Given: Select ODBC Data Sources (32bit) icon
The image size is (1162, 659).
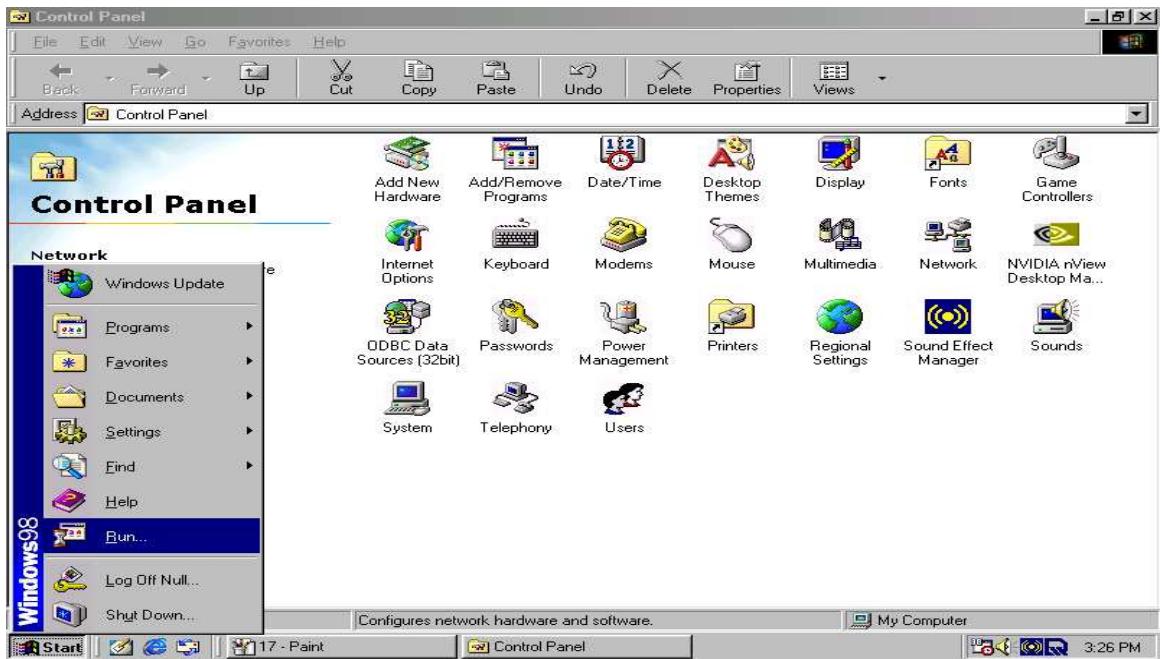Looking at the screenshot, I should click(407, 334).
